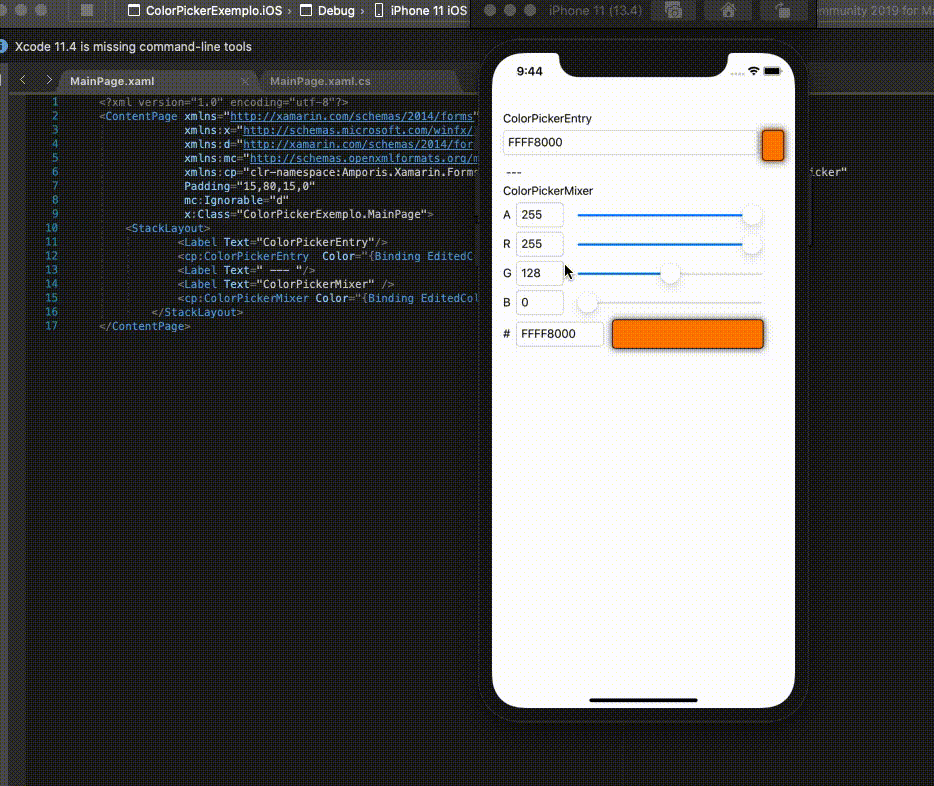Click the simulator rotate icon
Viewport: 934px width, 786px height.
click(x=783, y=11)
